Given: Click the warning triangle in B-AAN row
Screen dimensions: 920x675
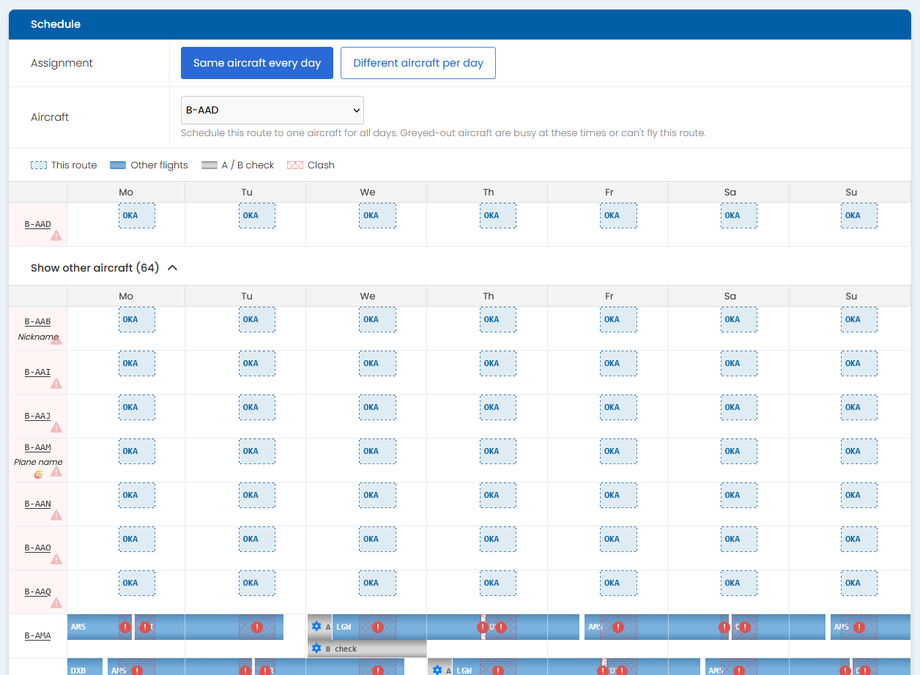Looking at the screenshot, I should tap(56, 515).
